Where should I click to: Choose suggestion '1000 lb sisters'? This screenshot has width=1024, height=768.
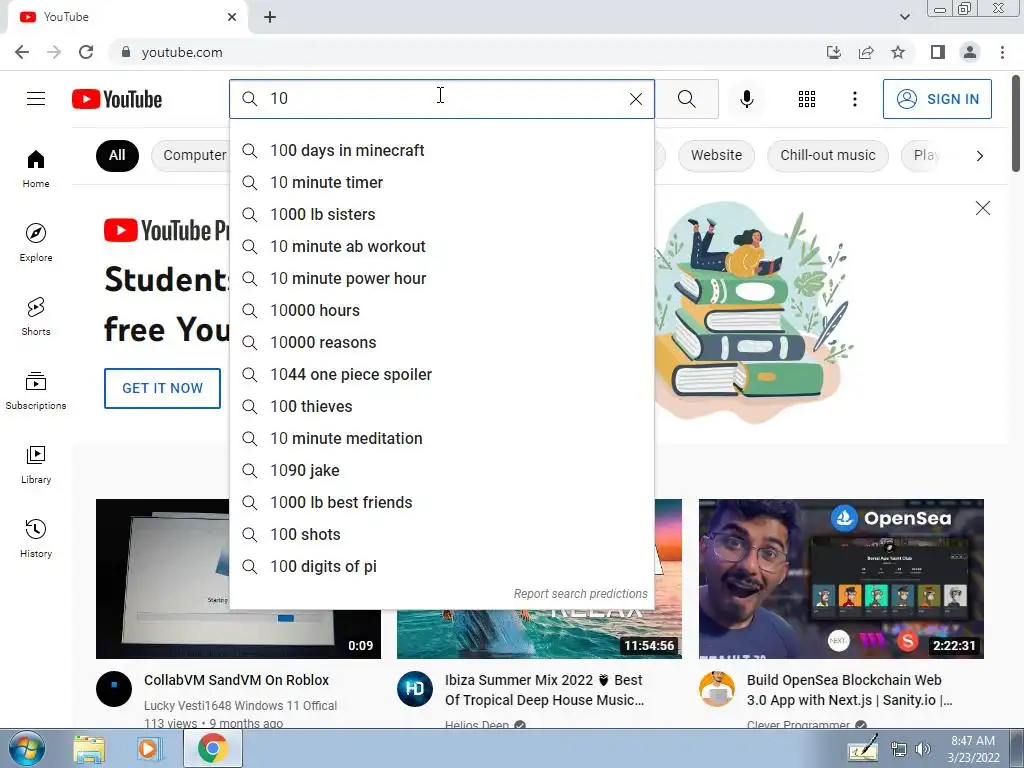click(x=441, y=214)
